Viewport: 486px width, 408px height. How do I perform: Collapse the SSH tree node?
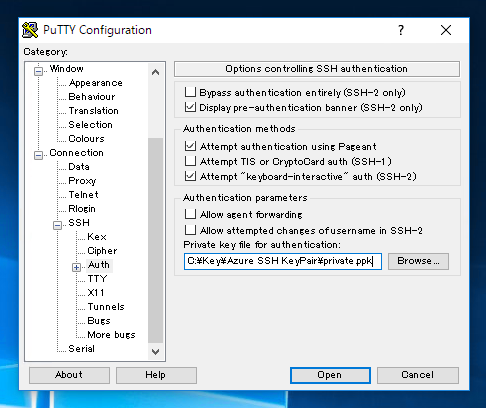(57, 225)
